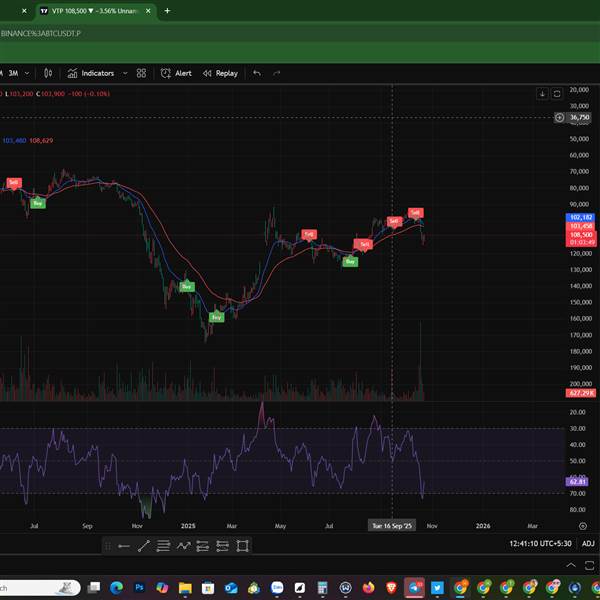Click the down arrow button above price scale
600x600 pixels.
pos(542,93)
